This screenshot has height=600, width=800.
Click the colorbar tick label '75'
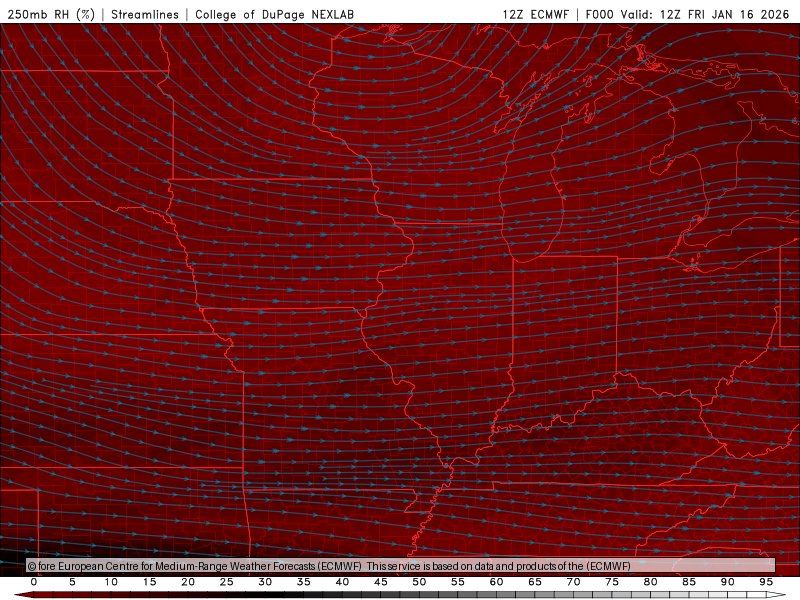click(x=612, y=582)
